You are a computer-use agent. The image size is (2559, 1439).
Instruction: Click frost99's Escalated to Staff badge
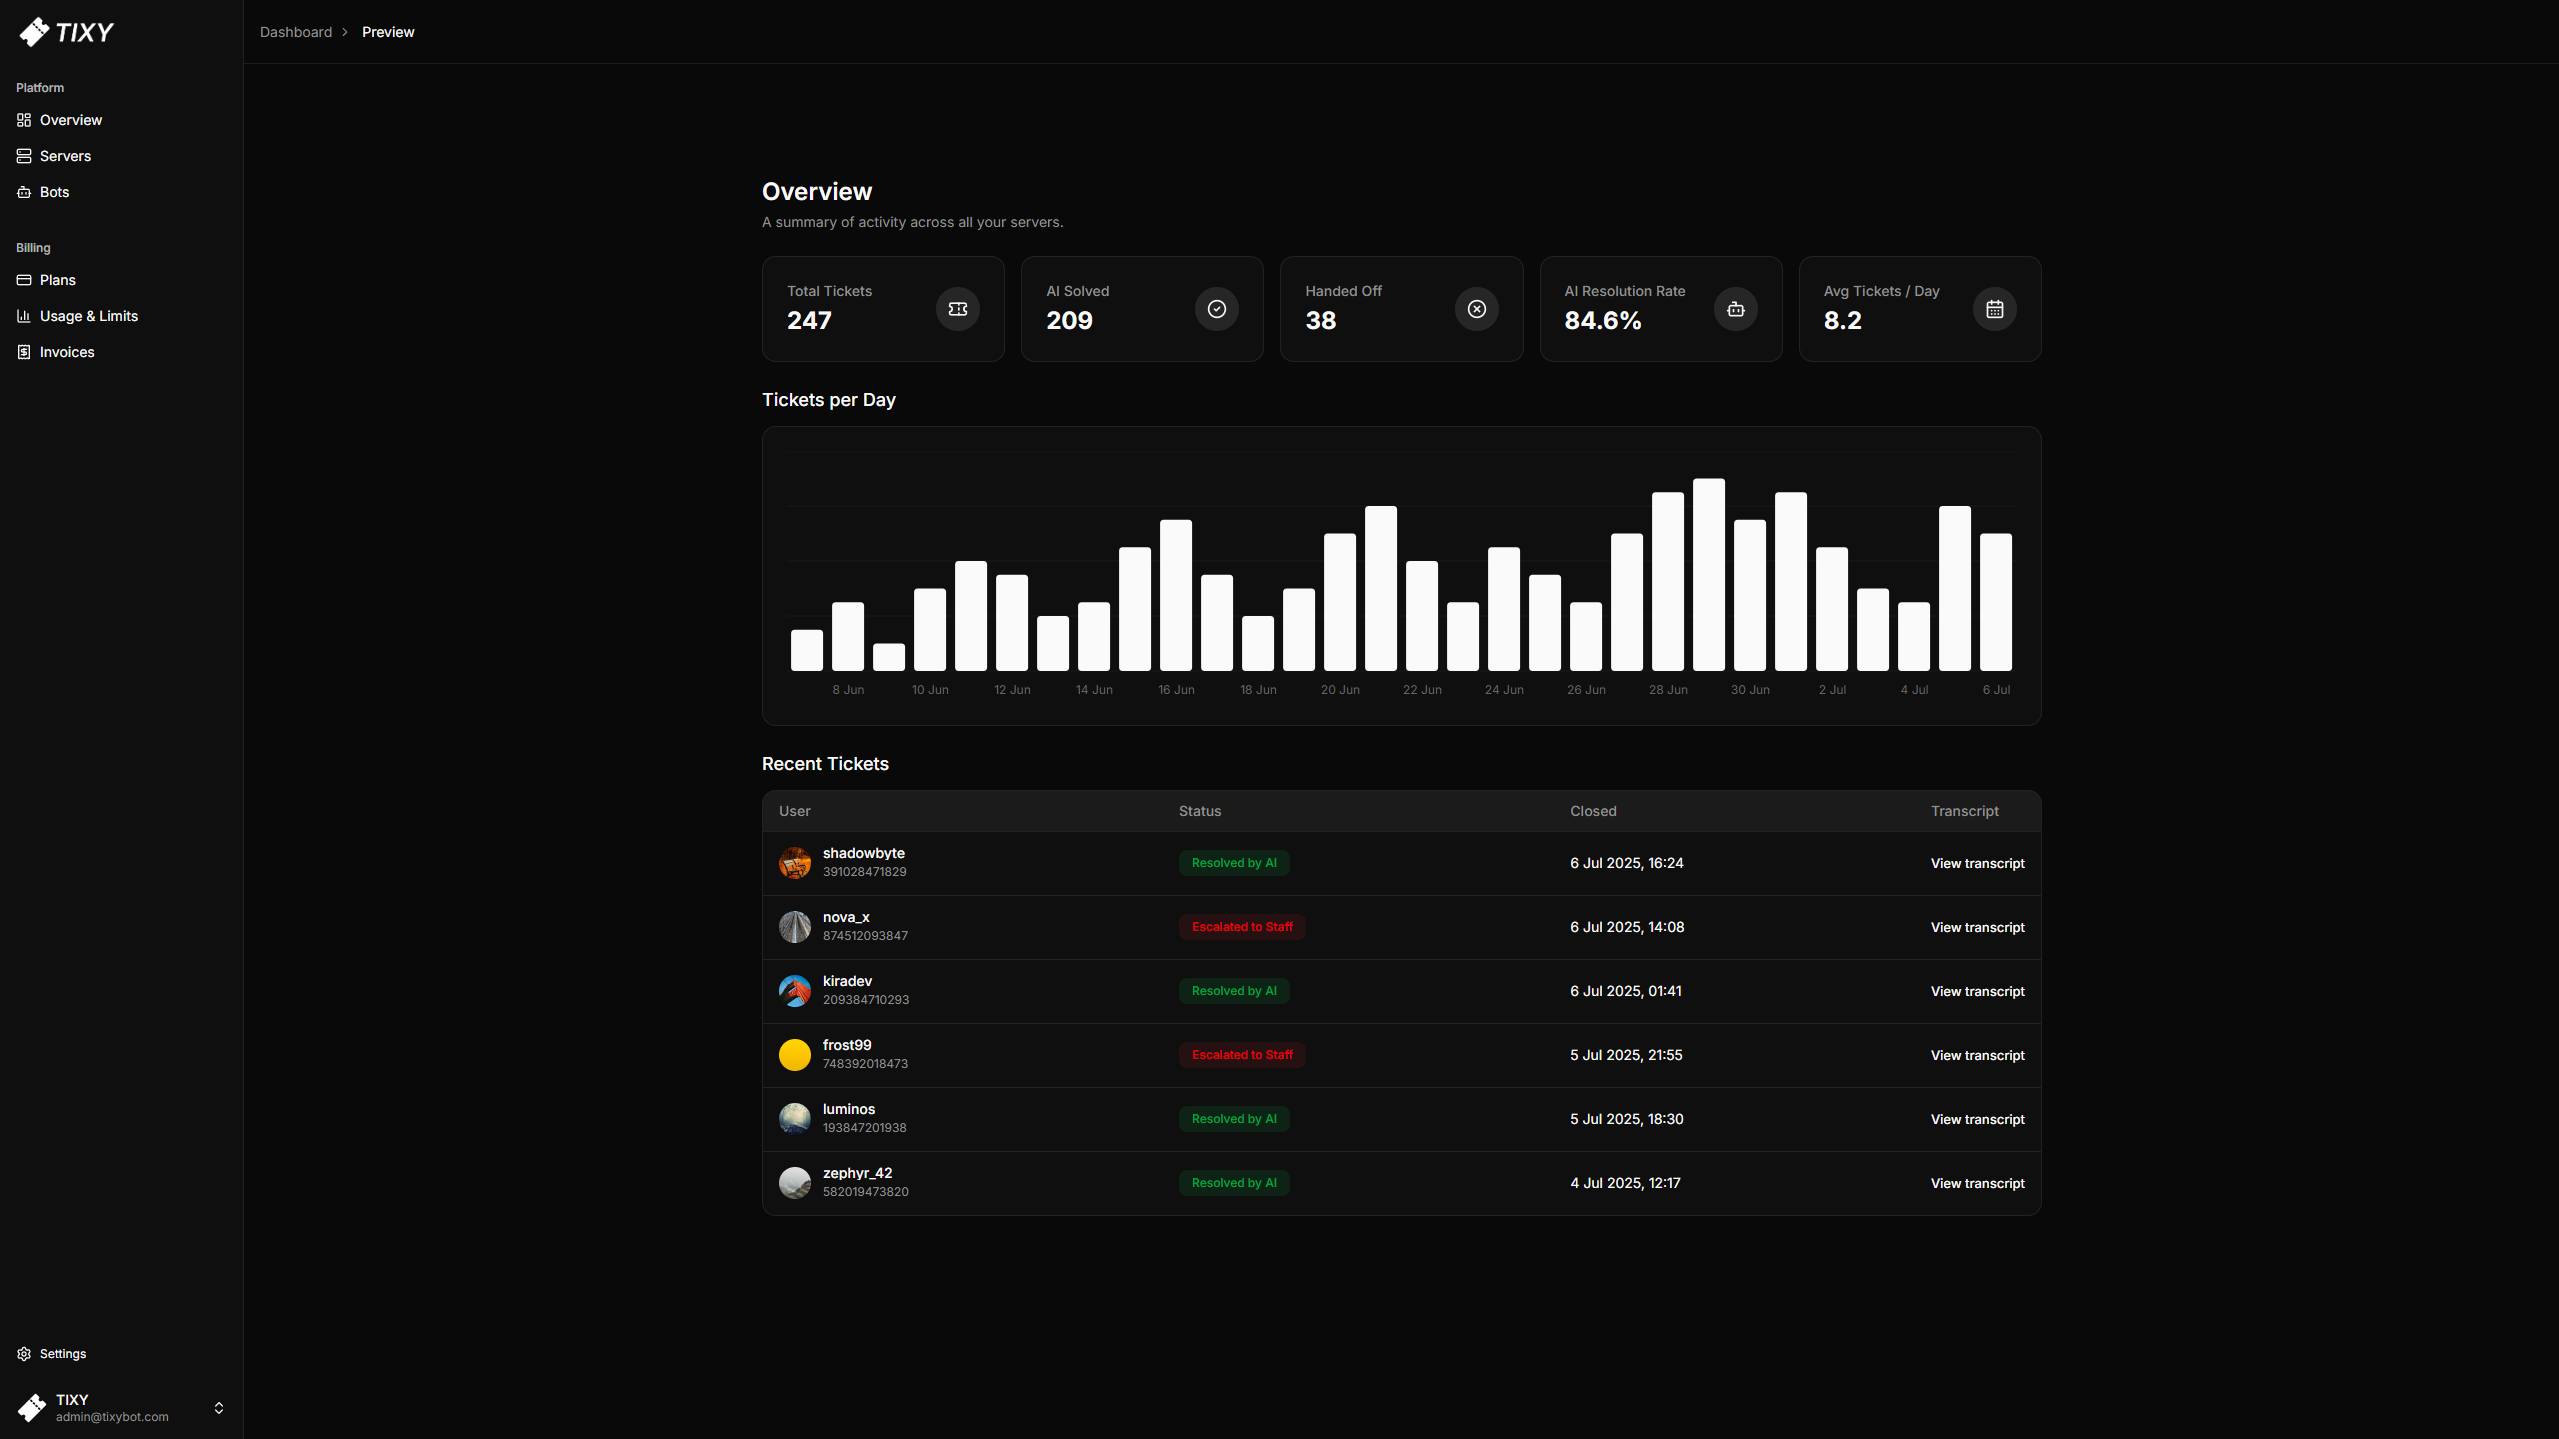click(1242, 1055)
